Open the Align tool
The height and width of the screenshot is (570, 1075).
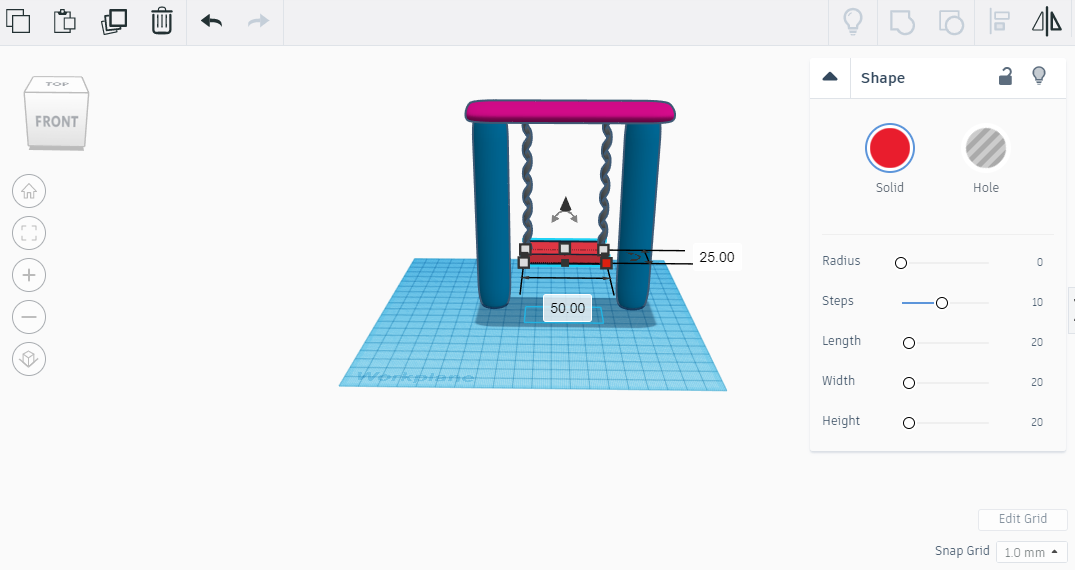coord(1000,22)
